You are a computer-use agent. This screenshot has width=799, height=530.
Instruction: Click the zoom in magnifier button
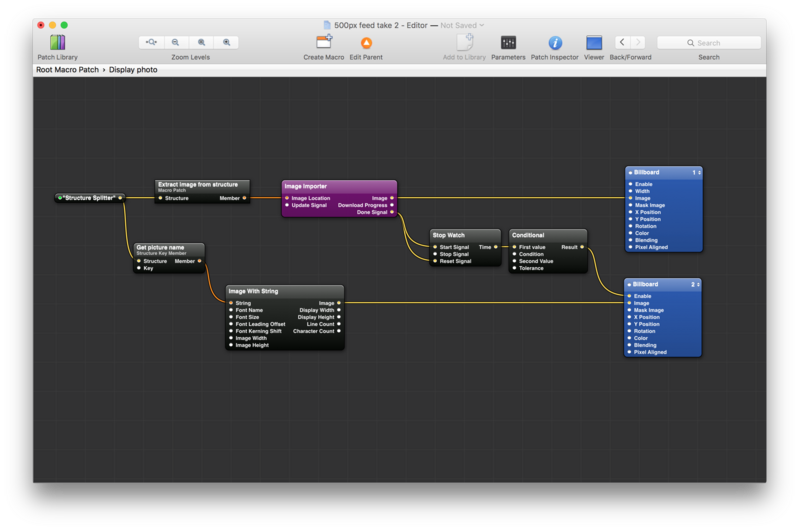(226, 42)
